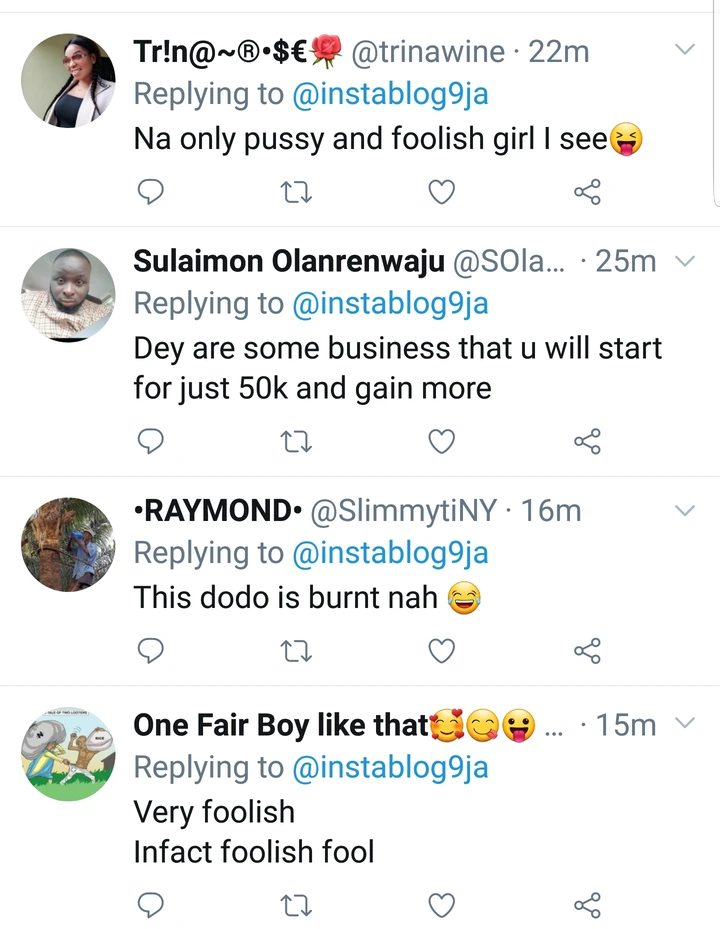Open options chevron on trinawine's tweet

686,49
